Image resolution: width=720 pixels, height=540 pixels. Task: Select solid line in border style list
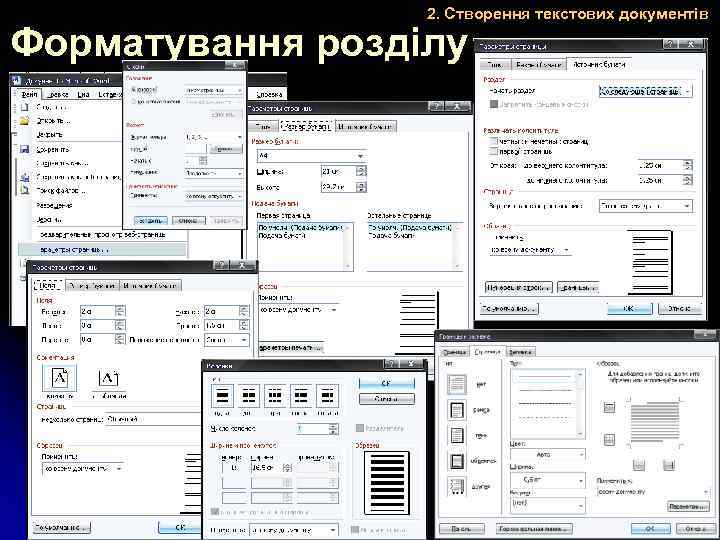pyautogui.click(x=545, y=377)
